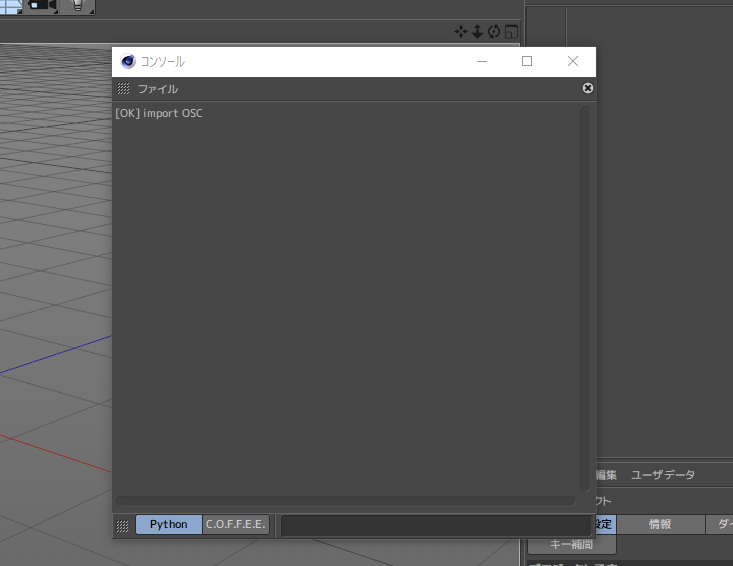Viewport: 733px width, 566px height.
Task: Click the light bulb toolbar icon
Action: click(78, 6)
